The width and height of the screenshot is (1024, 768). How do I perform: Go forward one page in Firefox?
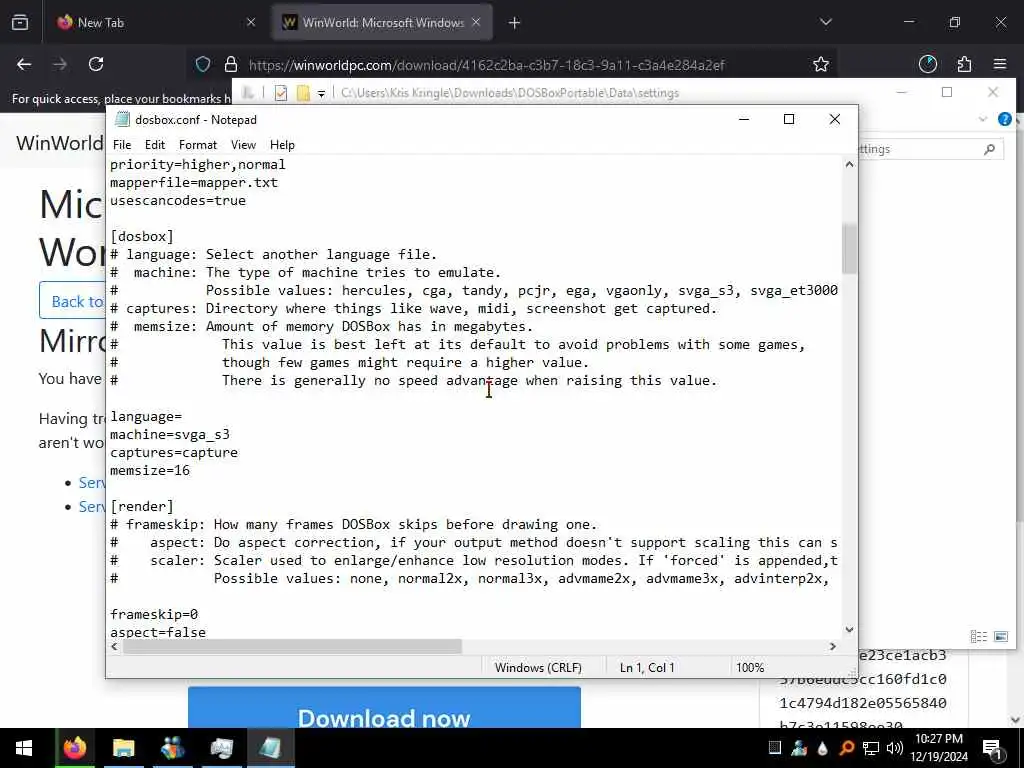60,64
